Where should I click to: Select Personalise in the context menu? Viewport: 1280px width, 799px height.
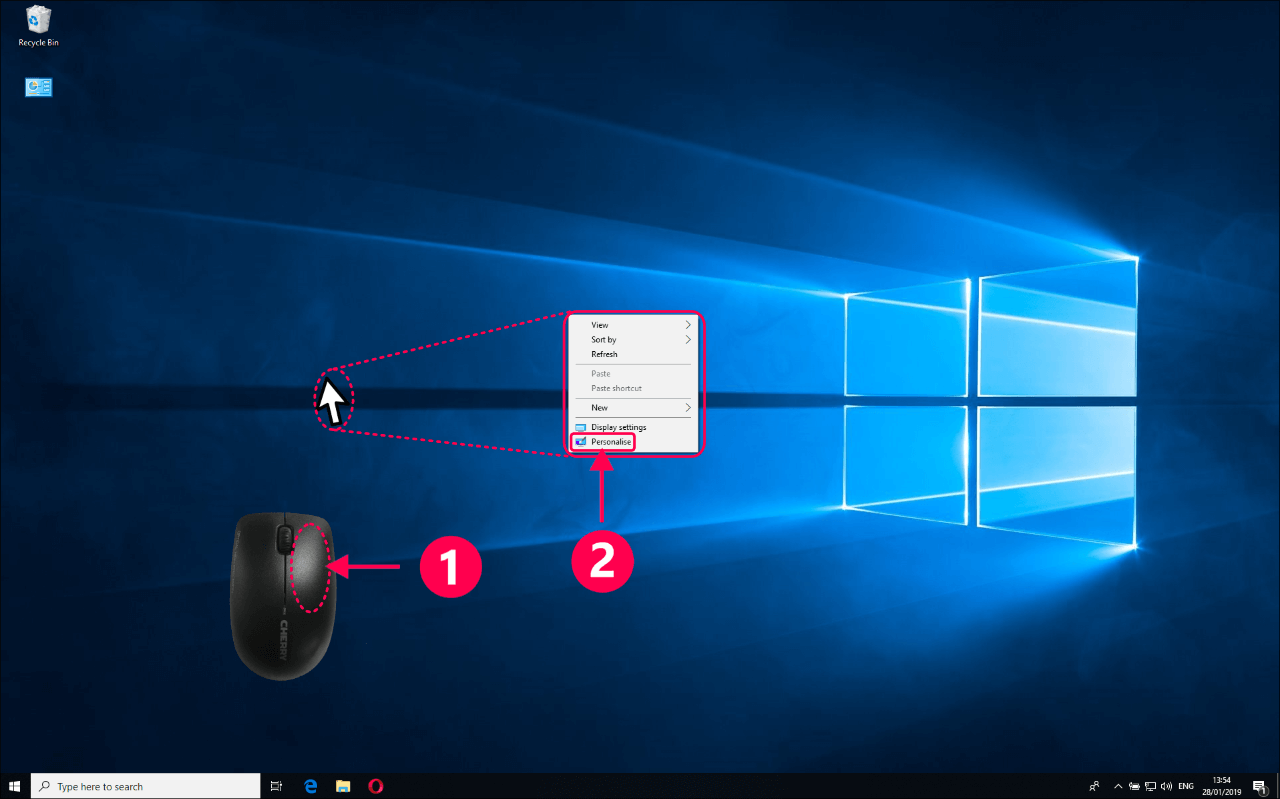point(610,442)
